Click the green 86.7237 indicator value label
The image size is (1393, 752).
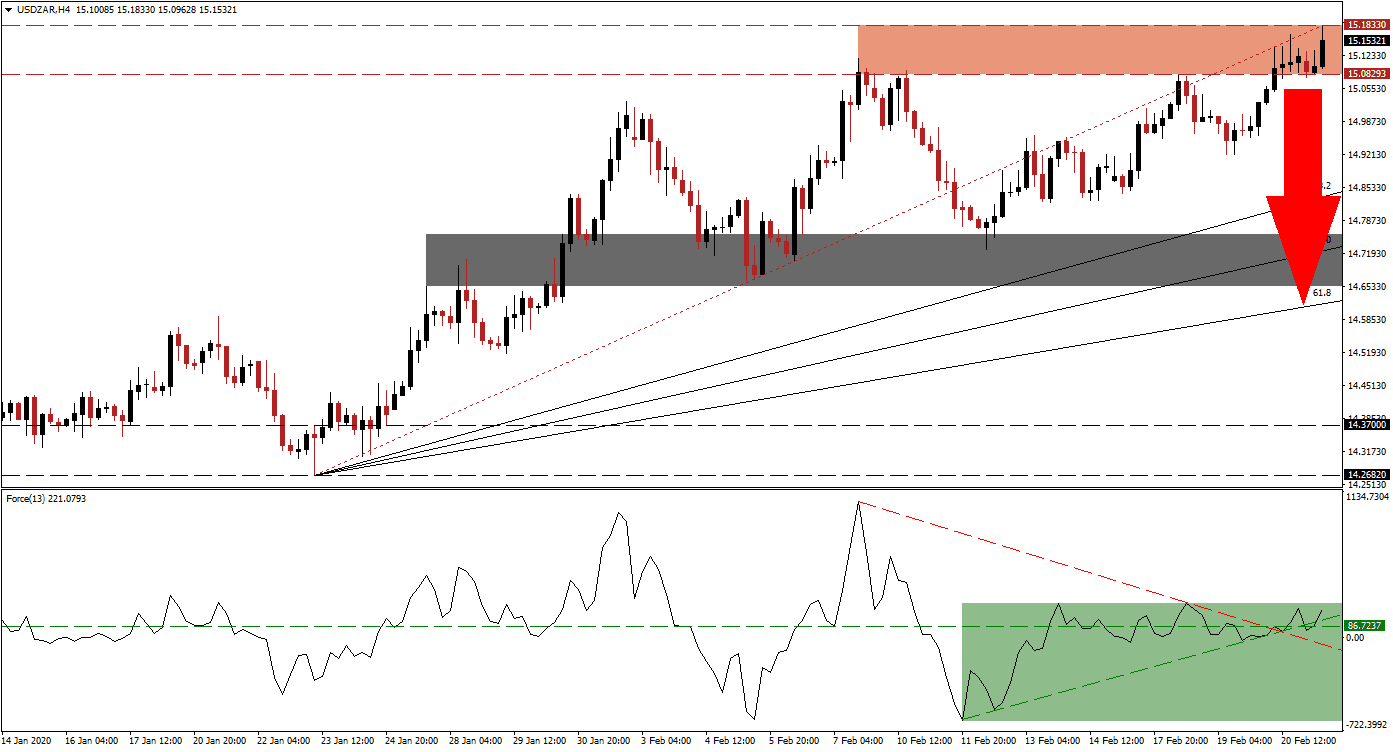click(x=1366, y=624)
